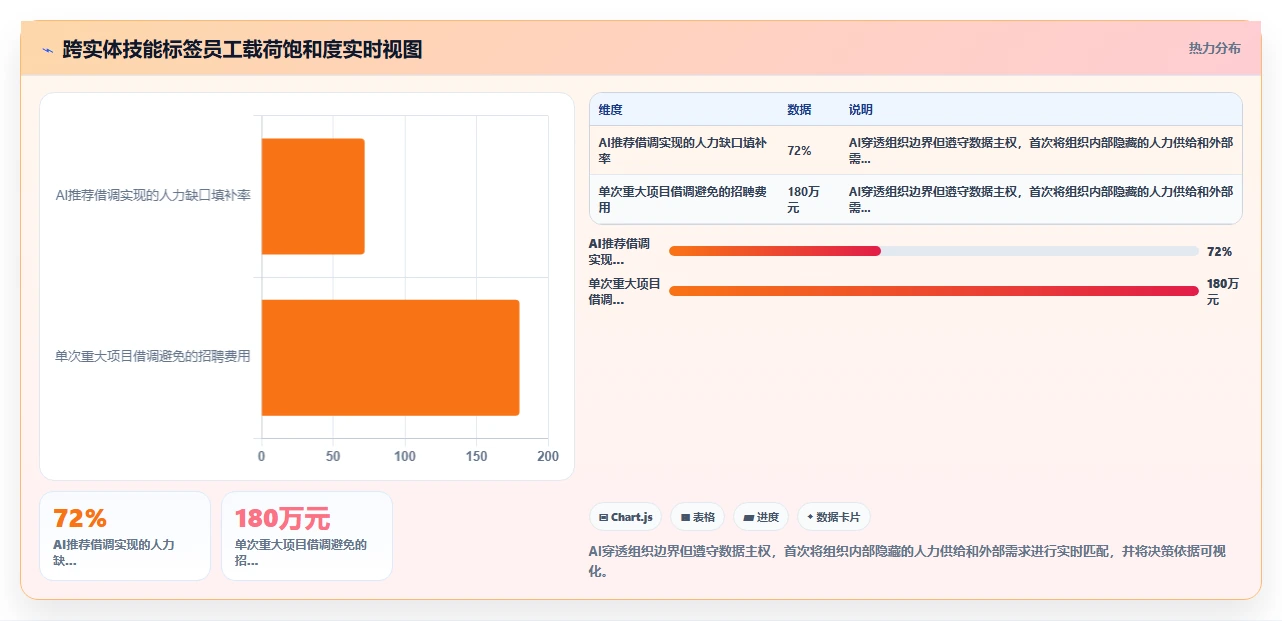Click progress label 单次重大项目借调...

625,291
